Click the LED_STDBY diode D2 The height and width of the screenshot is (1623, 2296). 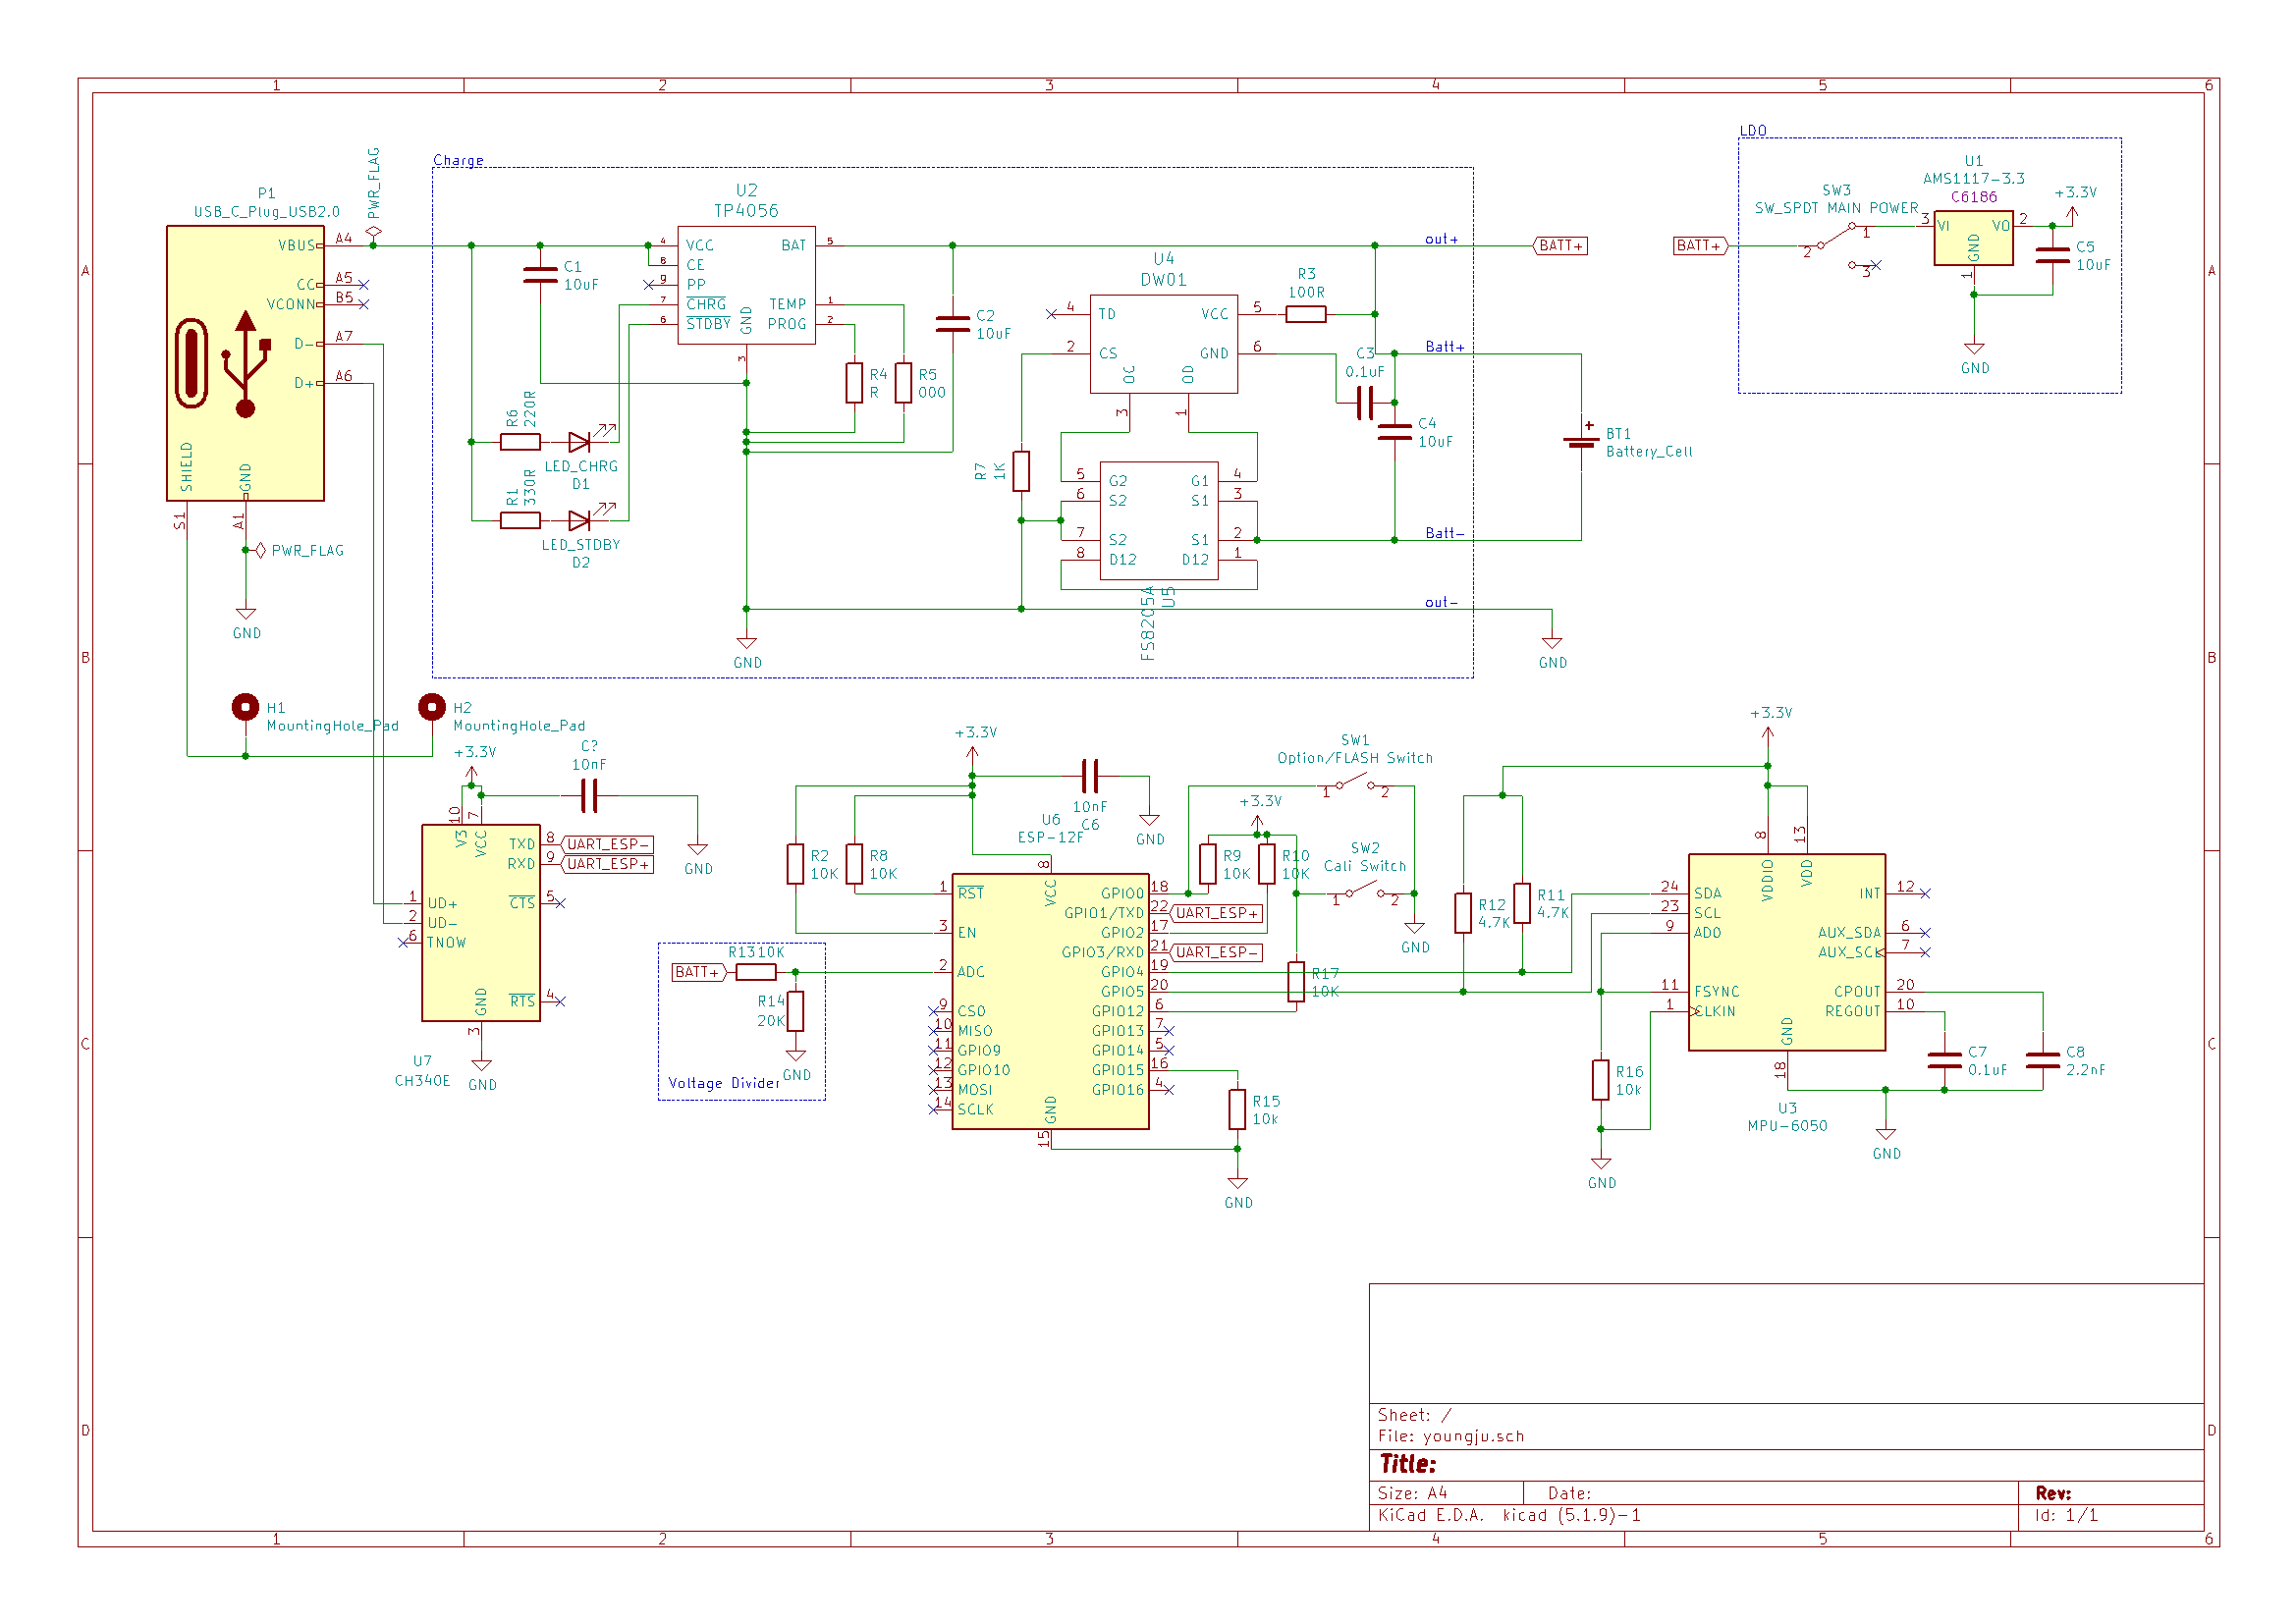pos(580,520)
